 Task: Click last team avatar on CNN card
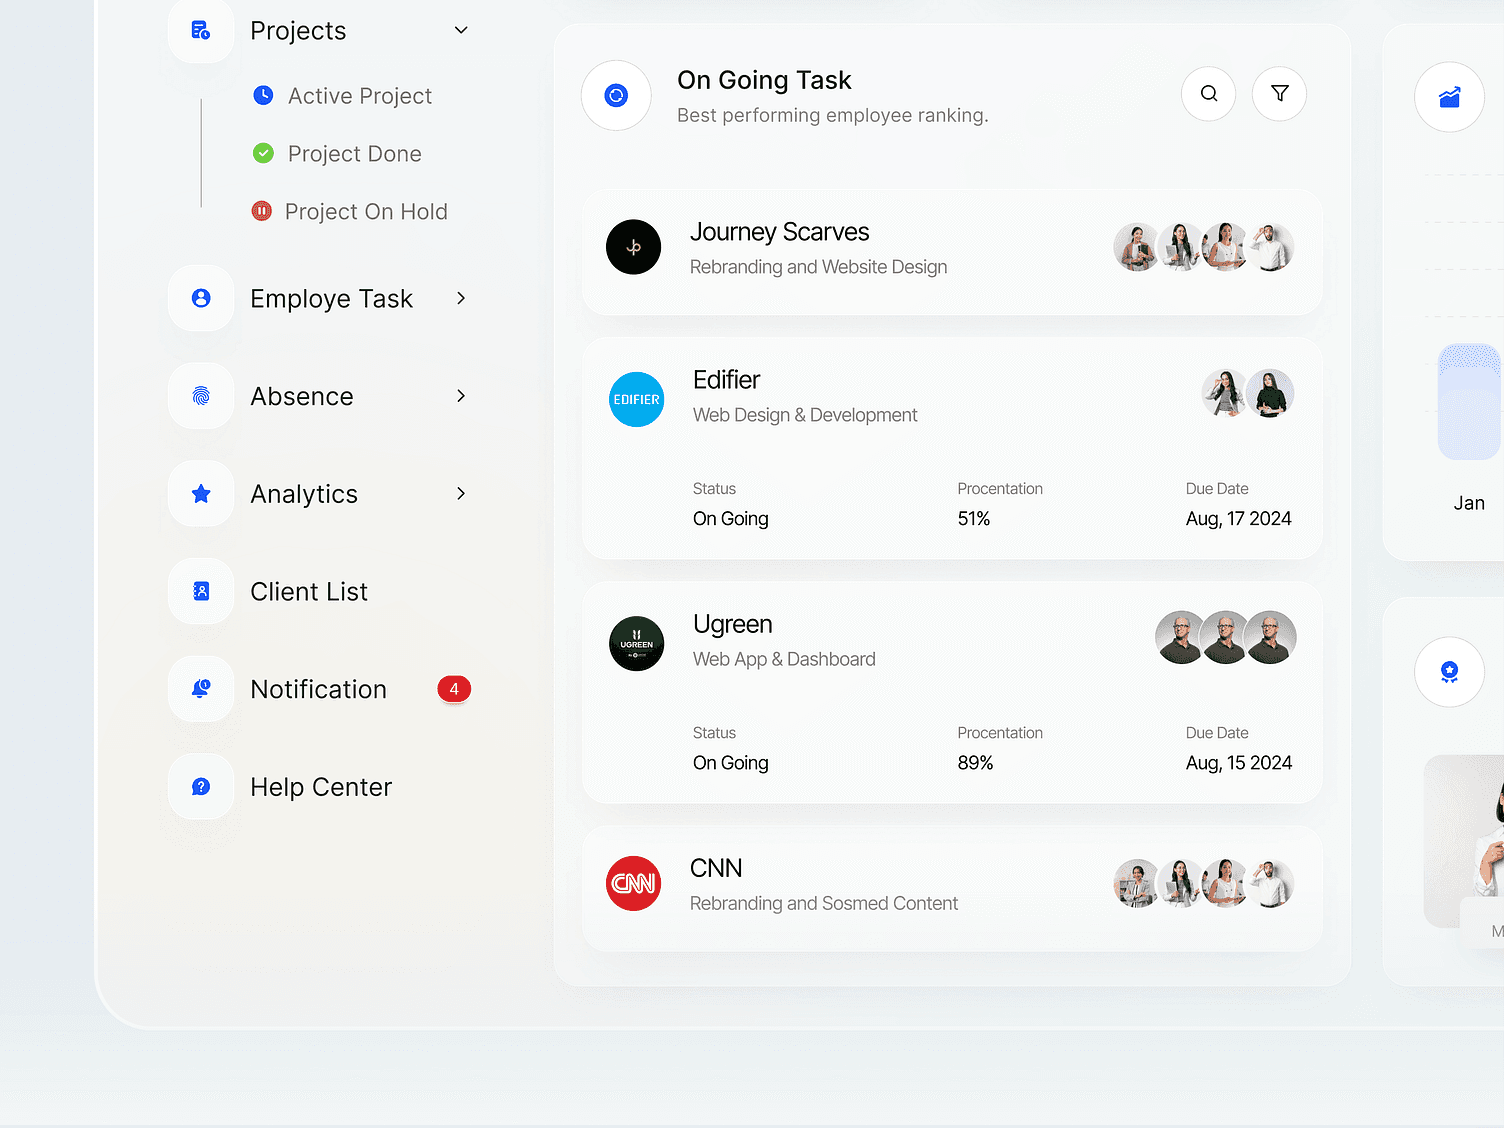point(1271,883)
